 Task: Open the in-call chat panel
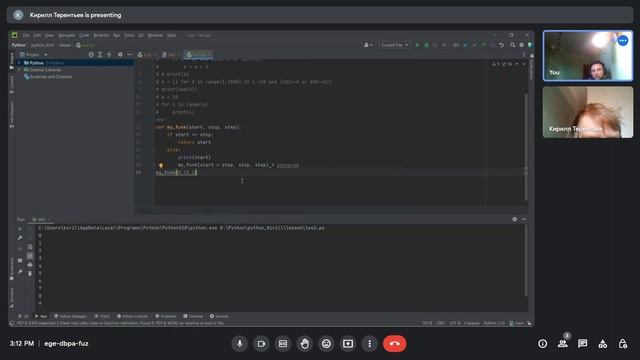[x=582, y=344]
